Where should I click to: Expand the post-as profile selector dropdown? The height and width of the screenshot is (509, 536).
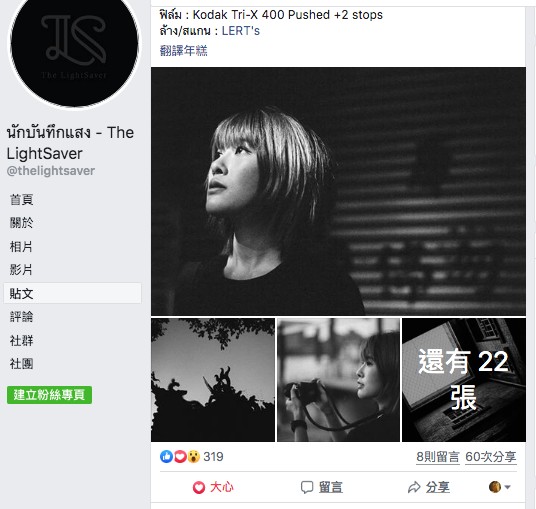coord(500,487)
